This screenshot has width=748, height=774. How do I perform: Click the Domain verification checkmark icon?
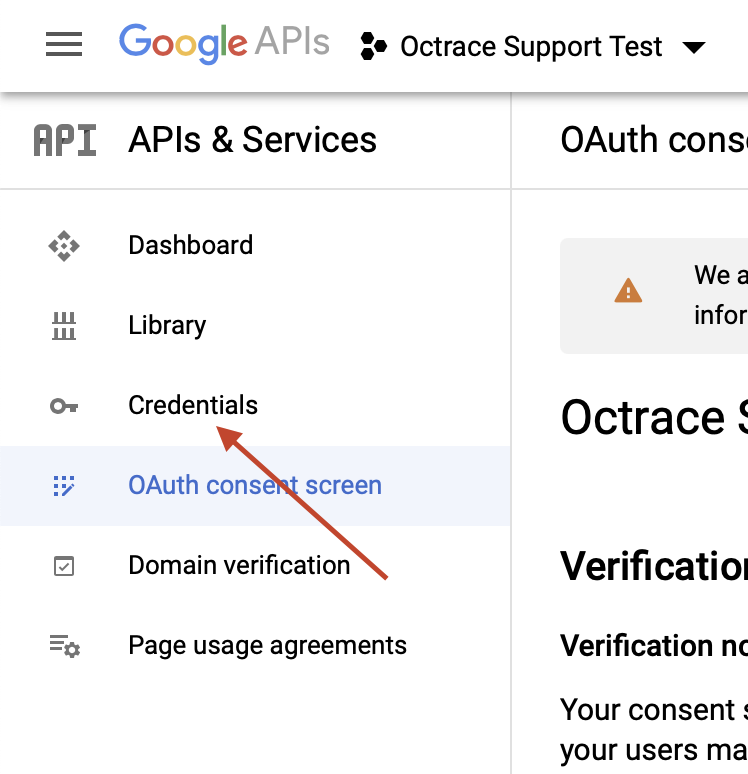pos(64,566)
